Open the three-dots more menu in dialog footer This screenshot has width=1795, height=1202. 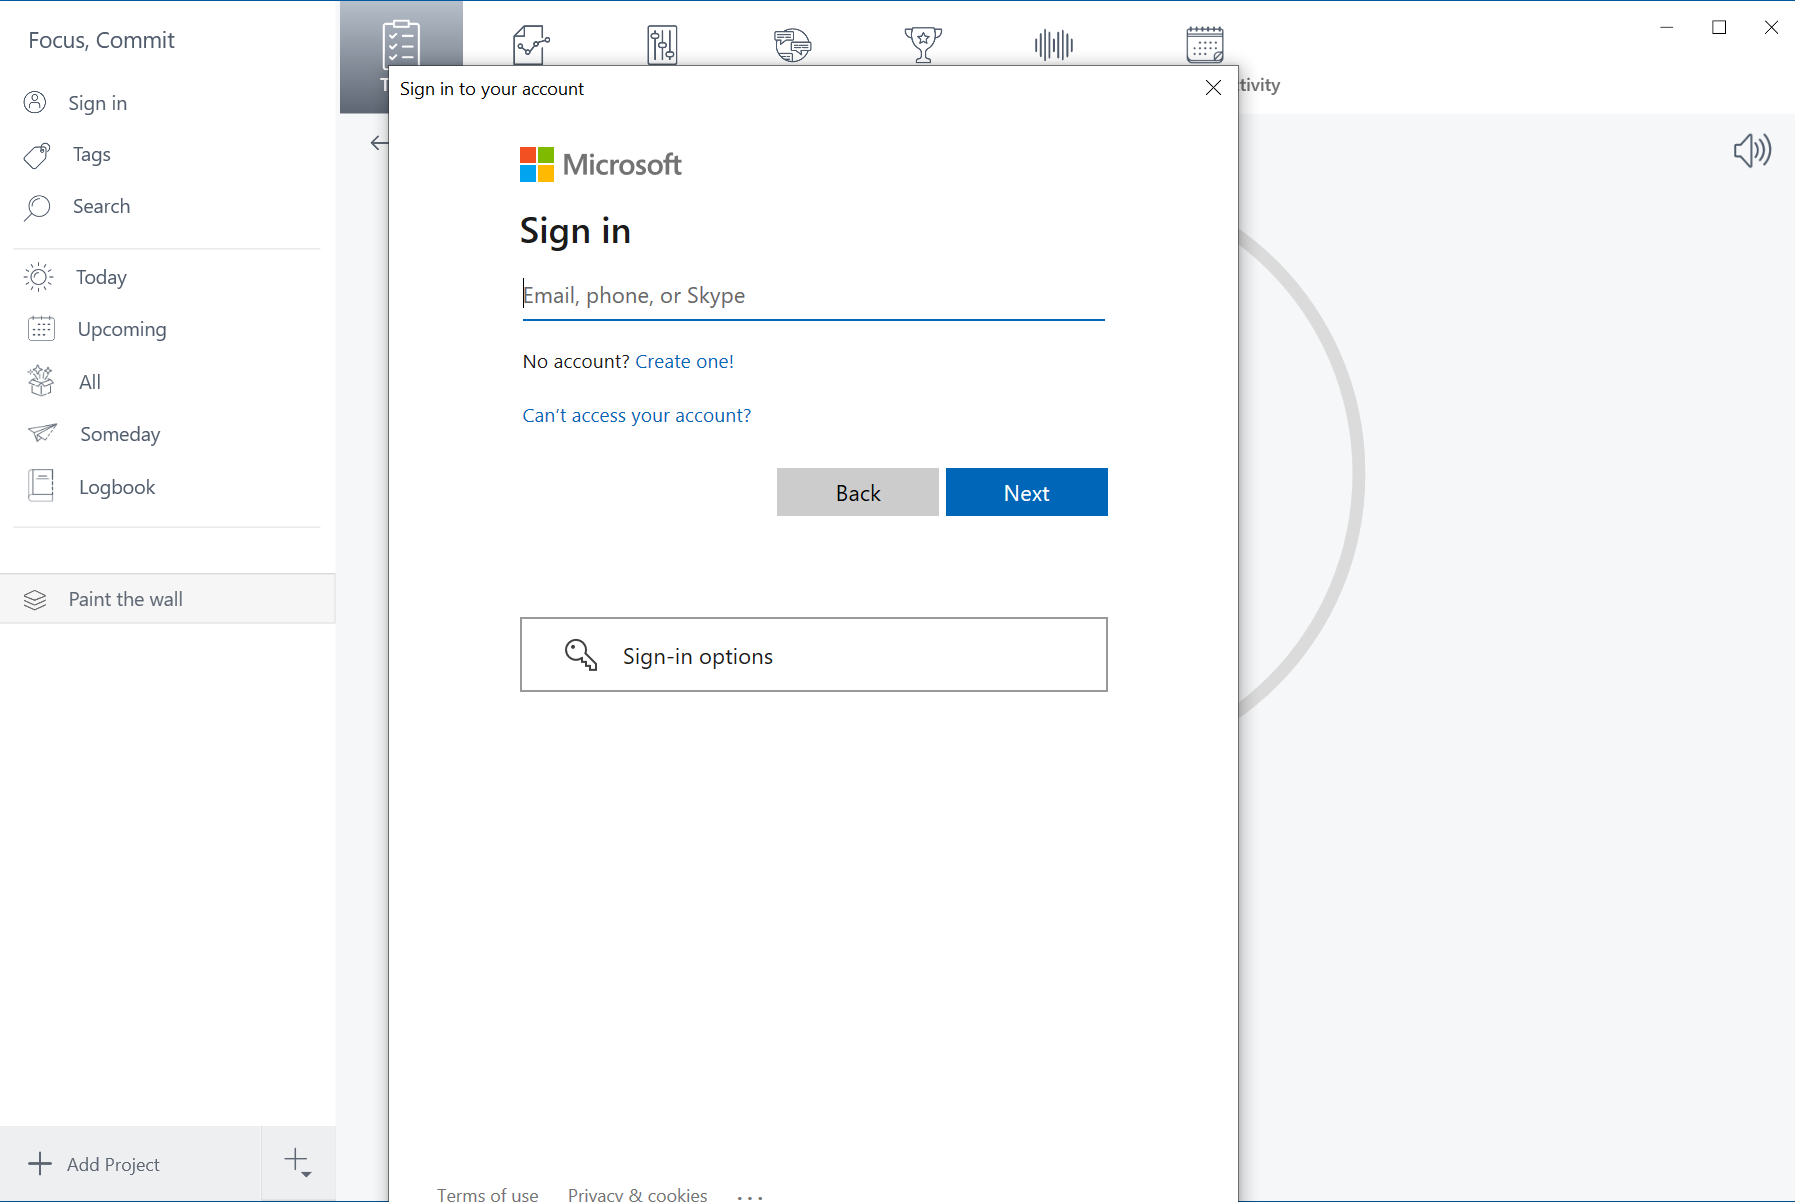click(x=749, y=1195)
